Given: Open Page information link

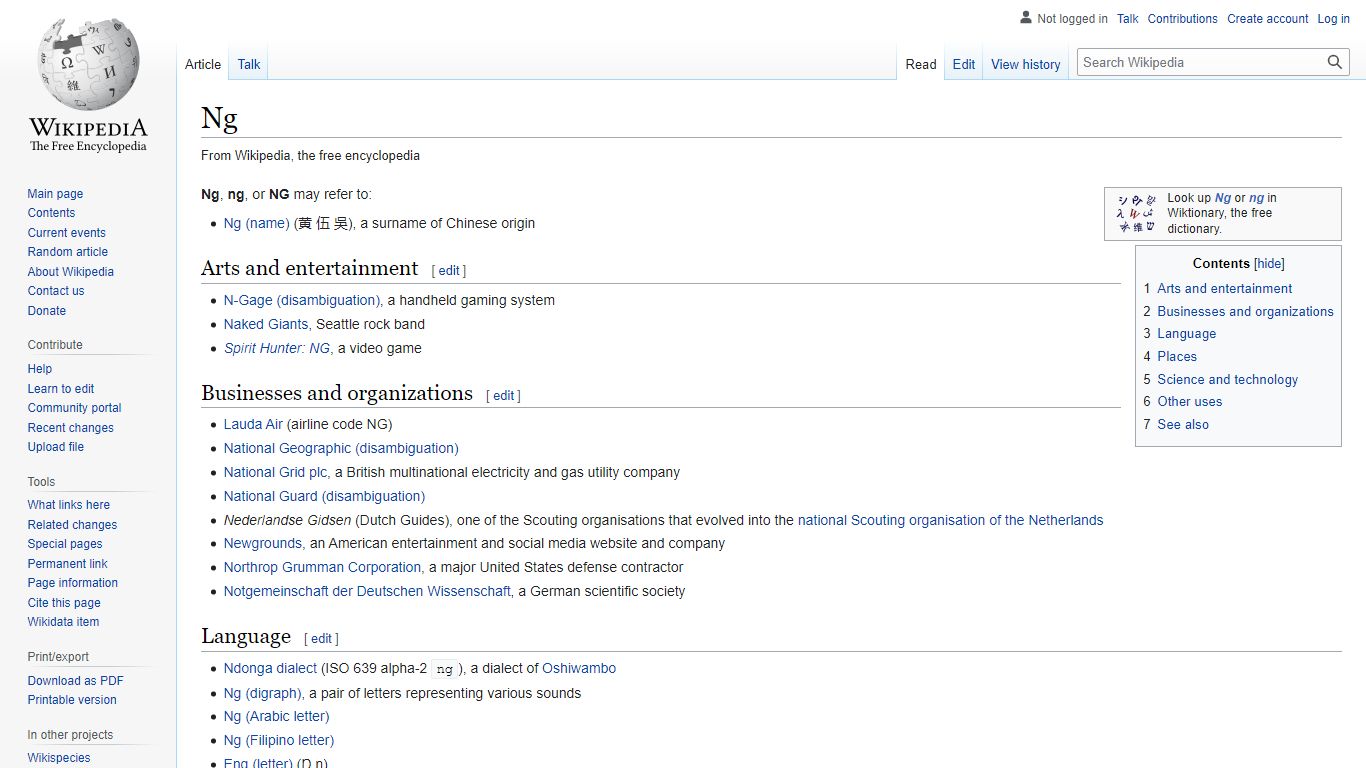Looking at the screenshot, I should click(72, 583).
